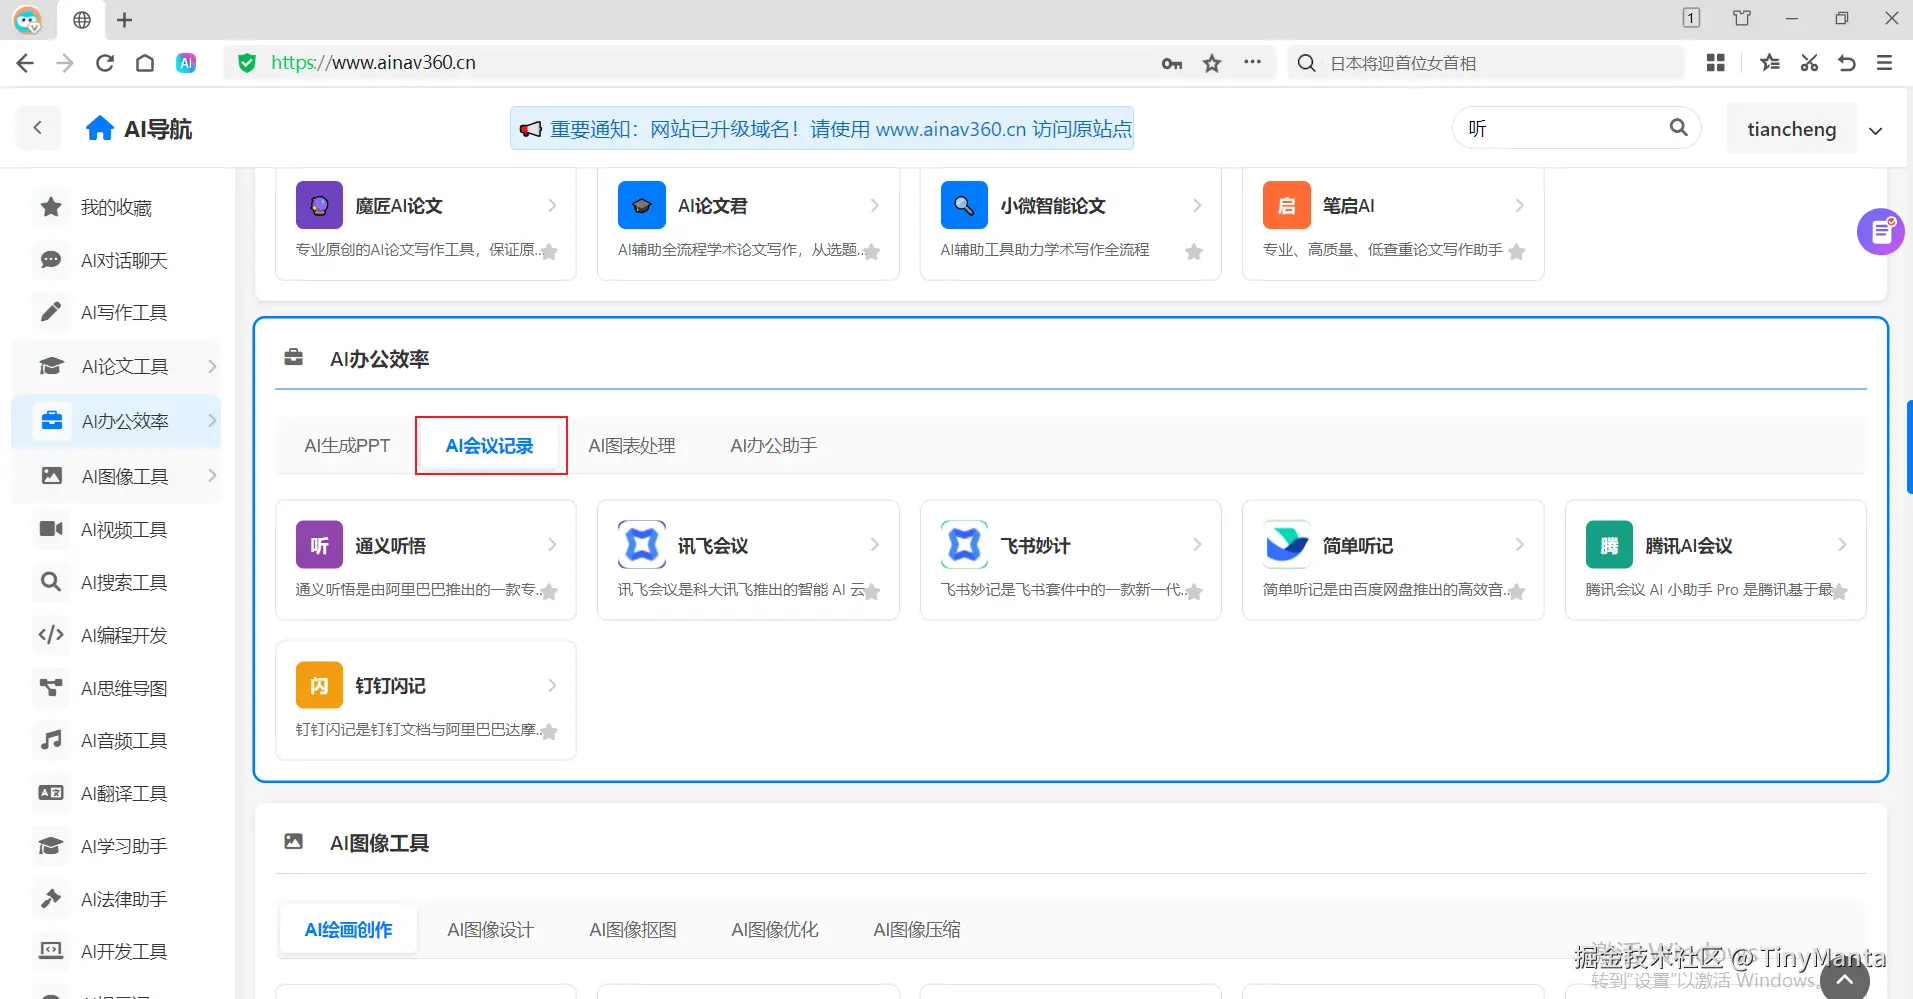Expand the AI论文工具 category chevron

pyautogui.click(x=212, y=366)
